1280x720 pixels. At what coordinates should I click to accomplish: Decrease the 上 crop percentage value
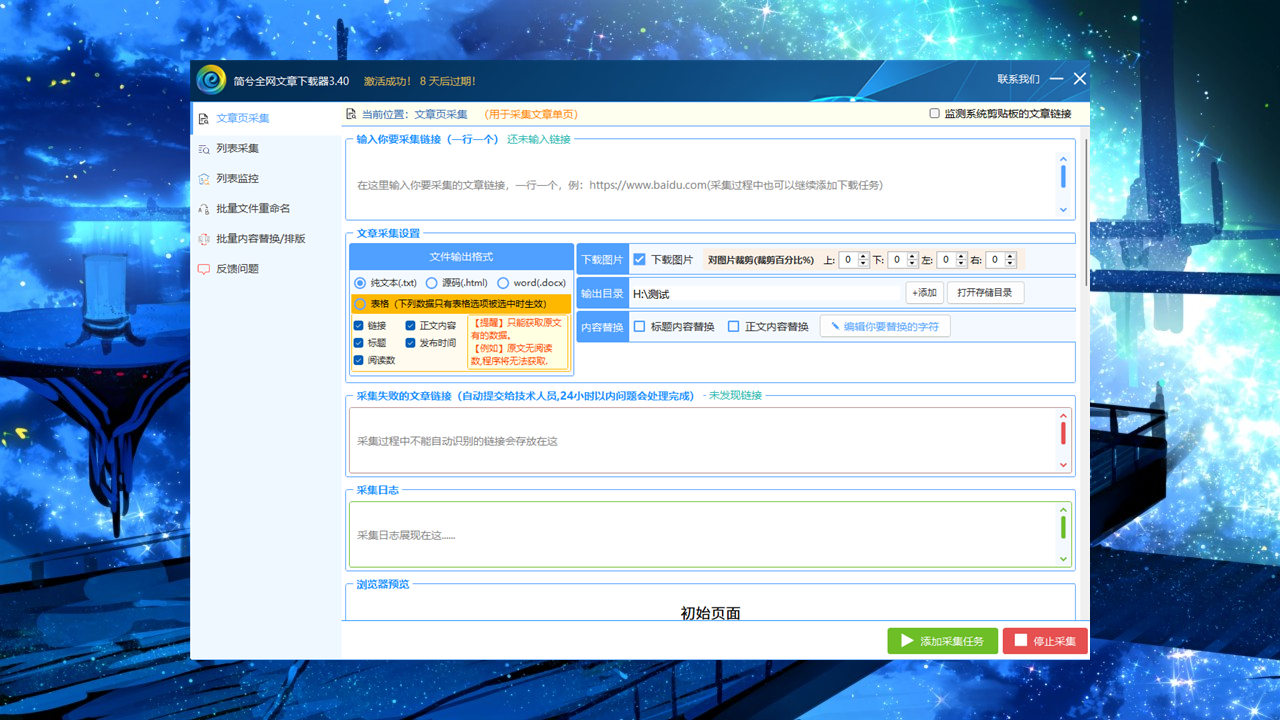pos(864,263)
